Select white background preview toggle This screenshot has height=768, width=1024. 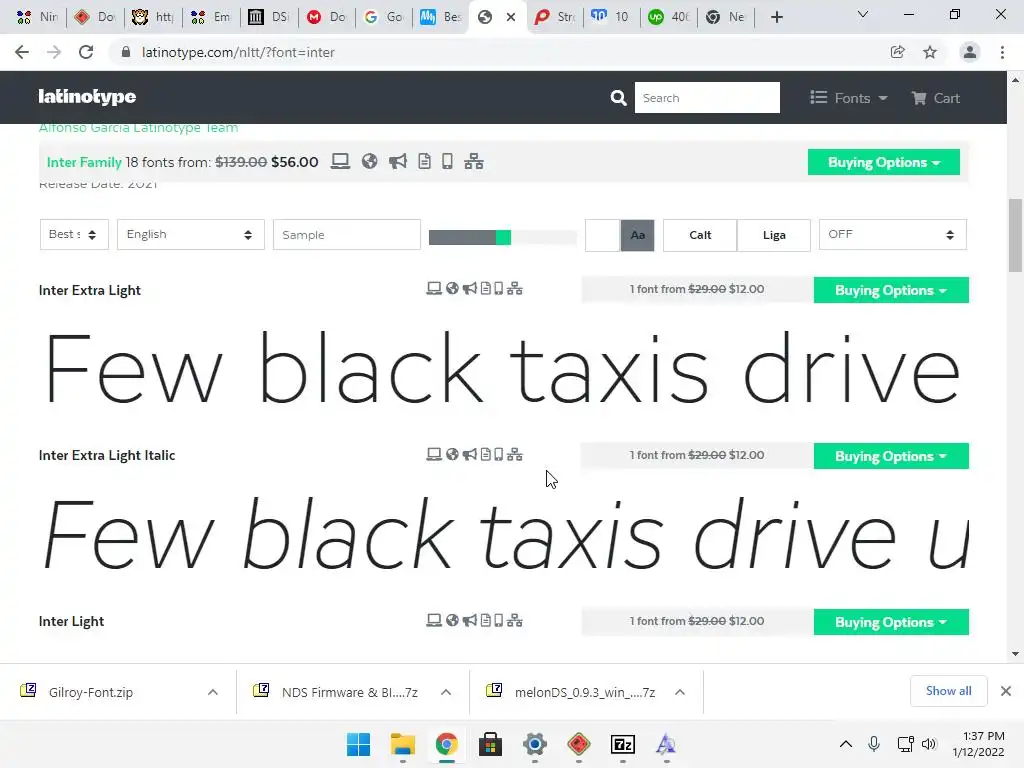(x=602, y=235)
